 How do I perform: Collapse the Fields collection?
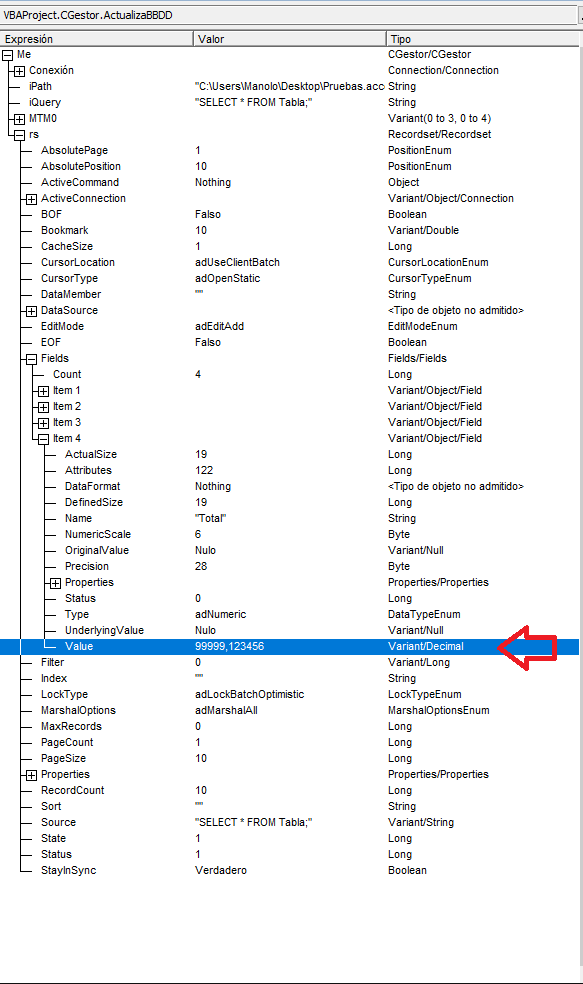tap(31, 359)
